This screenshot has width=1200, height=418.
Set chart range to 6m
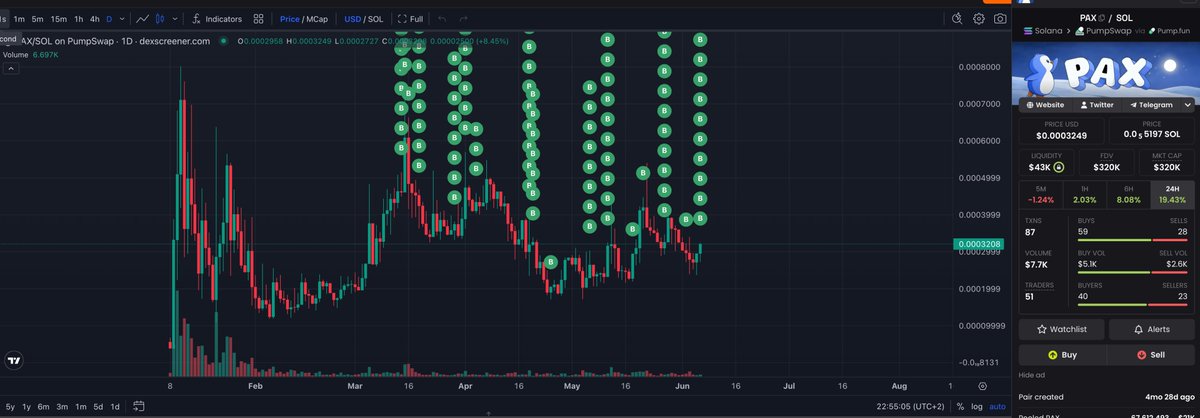tap(44, 406)
